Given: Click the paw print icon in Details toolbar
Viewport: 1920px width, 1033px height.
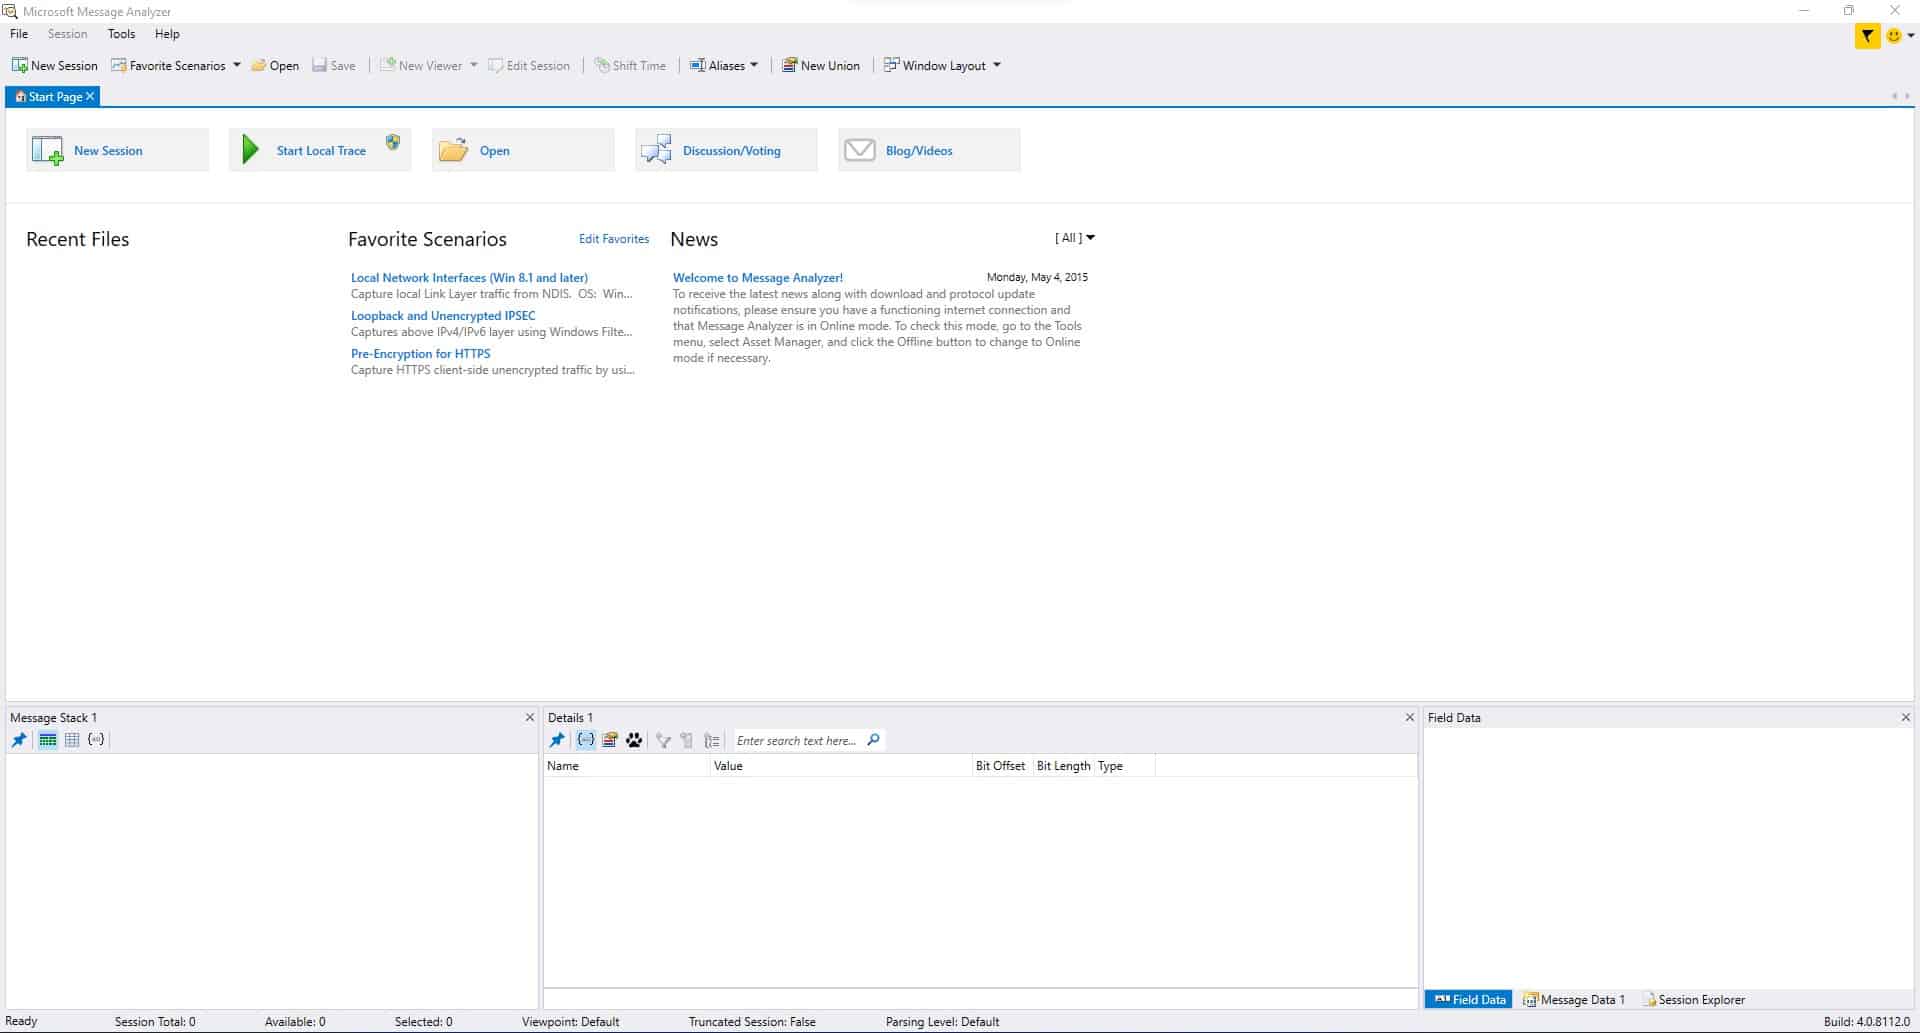Looking at the screenshot, I should pyautogui.click(x=634, y=741).
